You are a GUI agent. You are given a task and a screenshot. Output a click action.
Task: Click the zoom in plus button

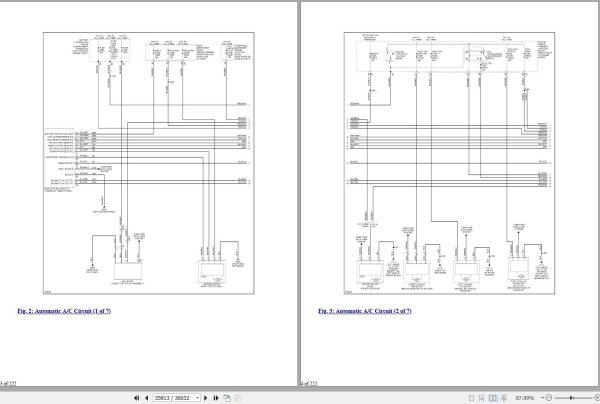point(597,398)
